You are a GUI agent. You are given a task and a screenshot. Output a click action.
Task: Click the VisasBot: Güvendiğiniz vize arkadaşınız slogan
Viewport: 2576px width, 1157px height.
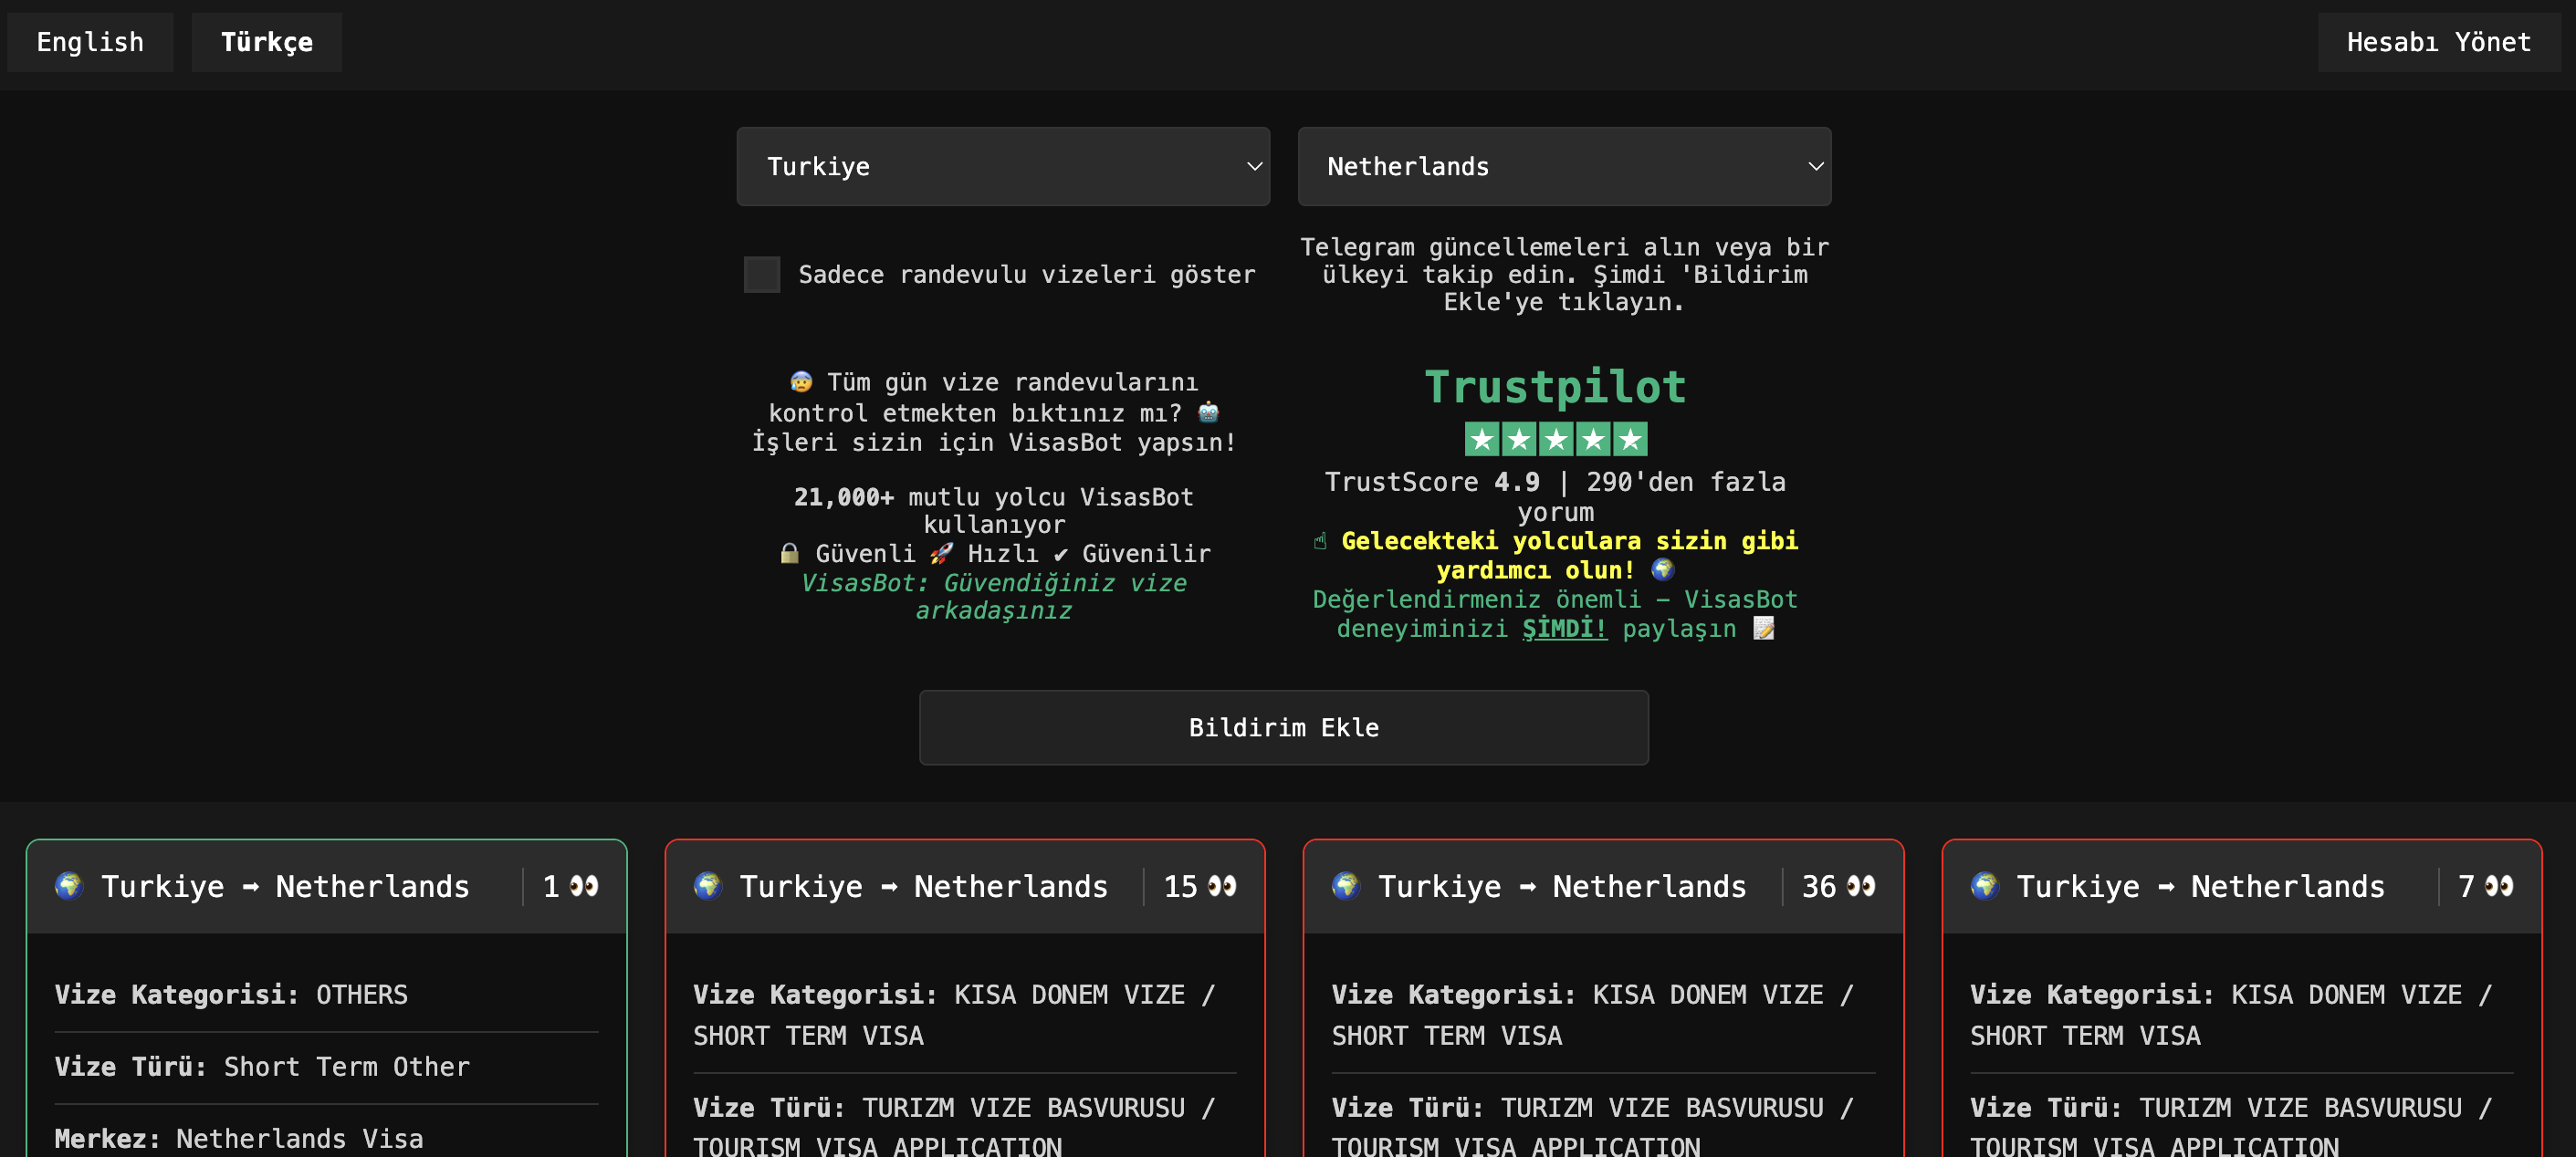pos(993,596)
